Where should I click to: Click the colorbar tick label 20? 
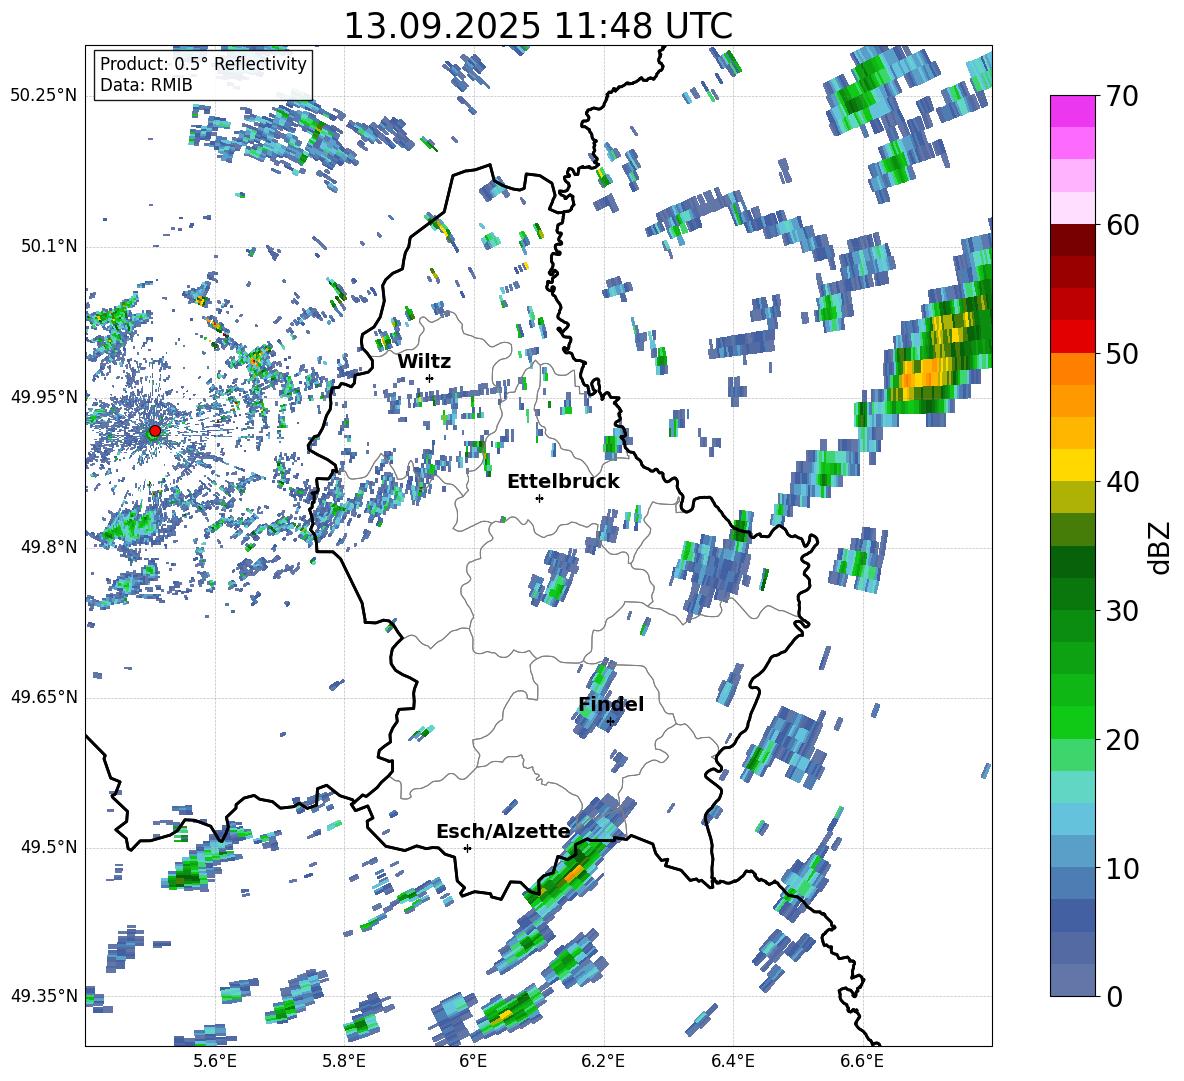pyautogui.click(x=1122, y=740)
